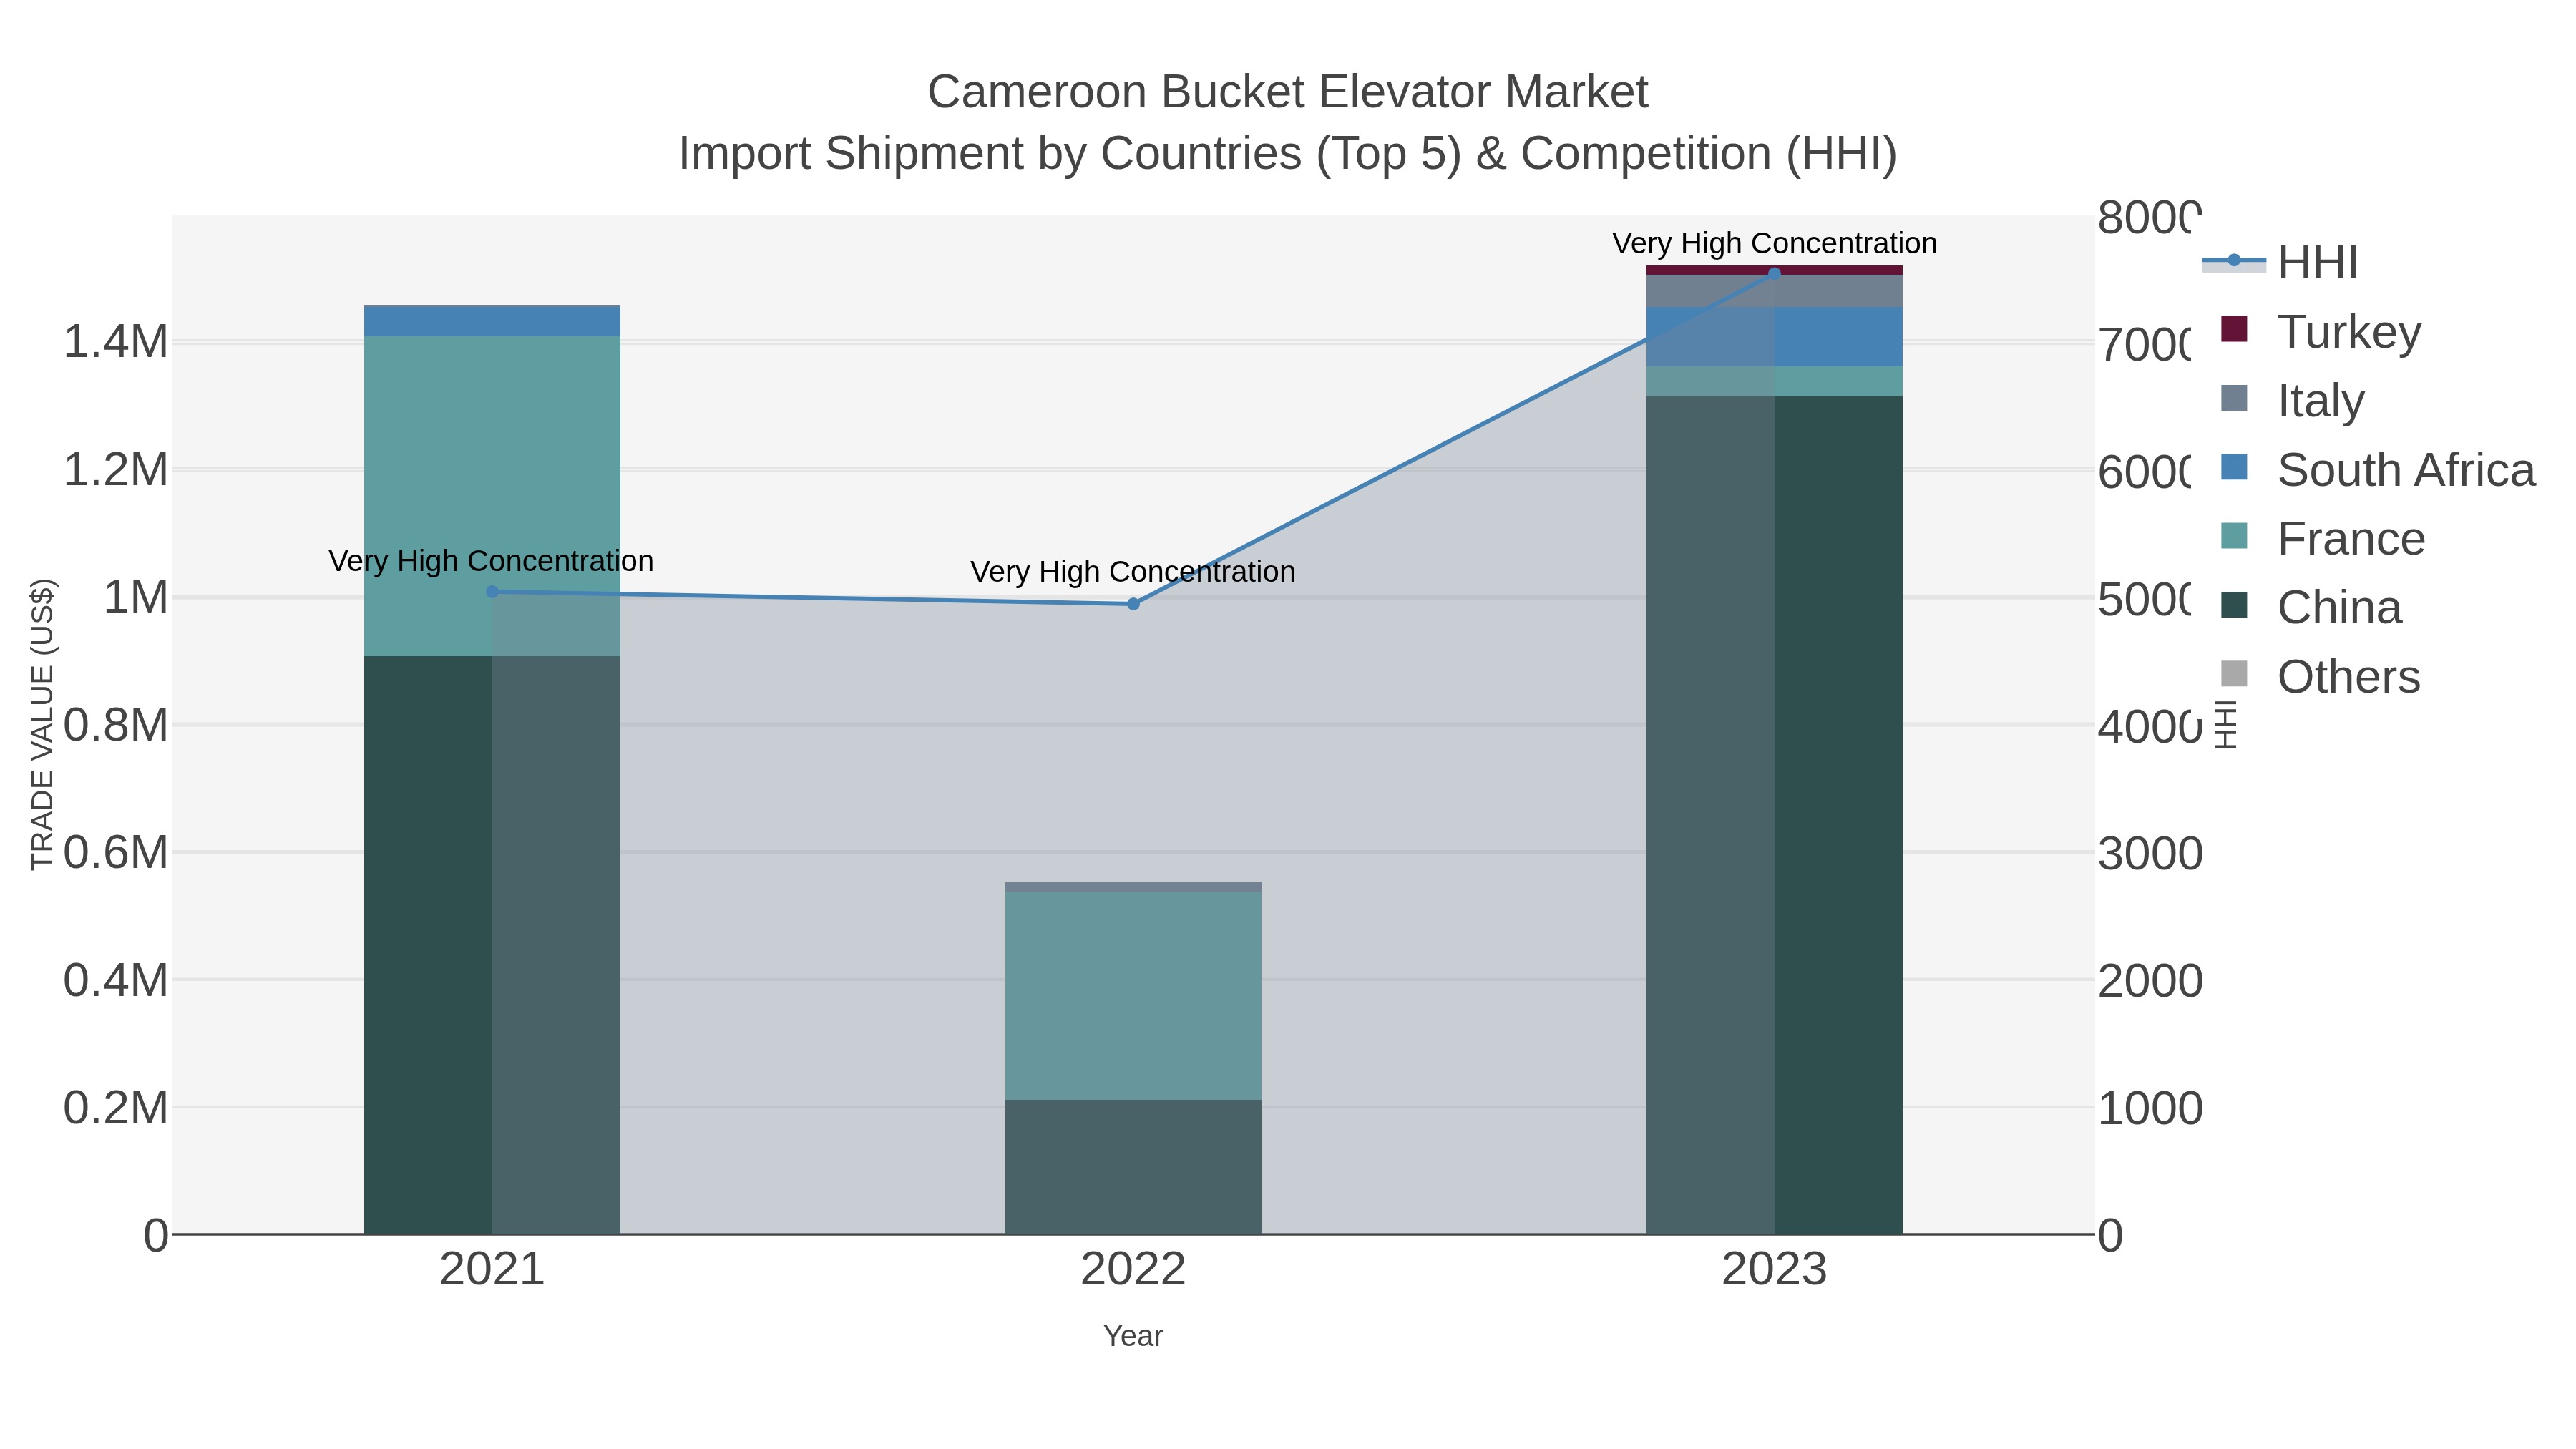
Task: Click the France bar segment for 2022
Action: pos(1133,996)
